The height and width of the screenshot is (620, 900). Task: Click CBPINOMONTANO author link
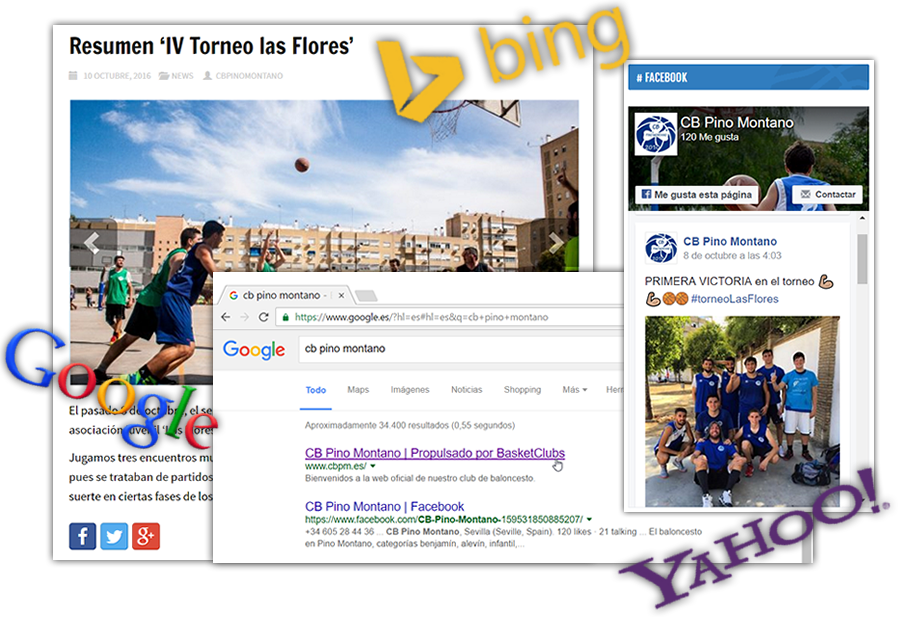[x=249, y=75]
